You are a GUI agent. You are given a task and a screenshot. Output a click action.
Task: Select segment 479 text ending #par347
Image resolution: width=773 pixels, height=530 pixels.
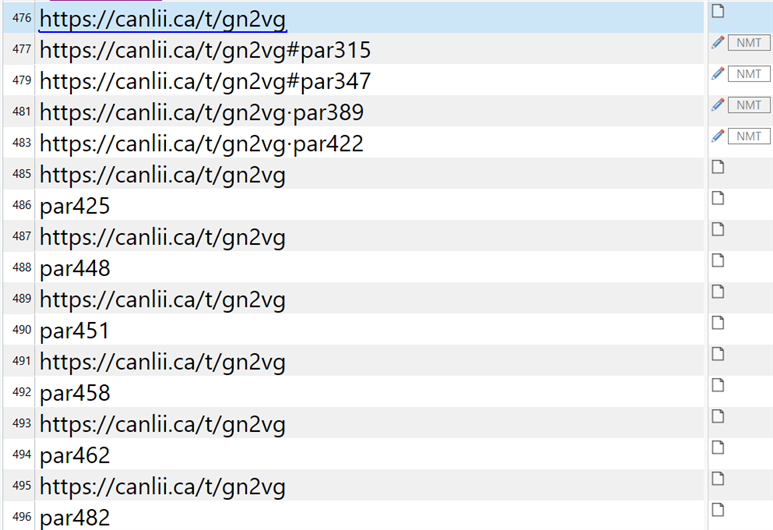click(x=205, y=82)
